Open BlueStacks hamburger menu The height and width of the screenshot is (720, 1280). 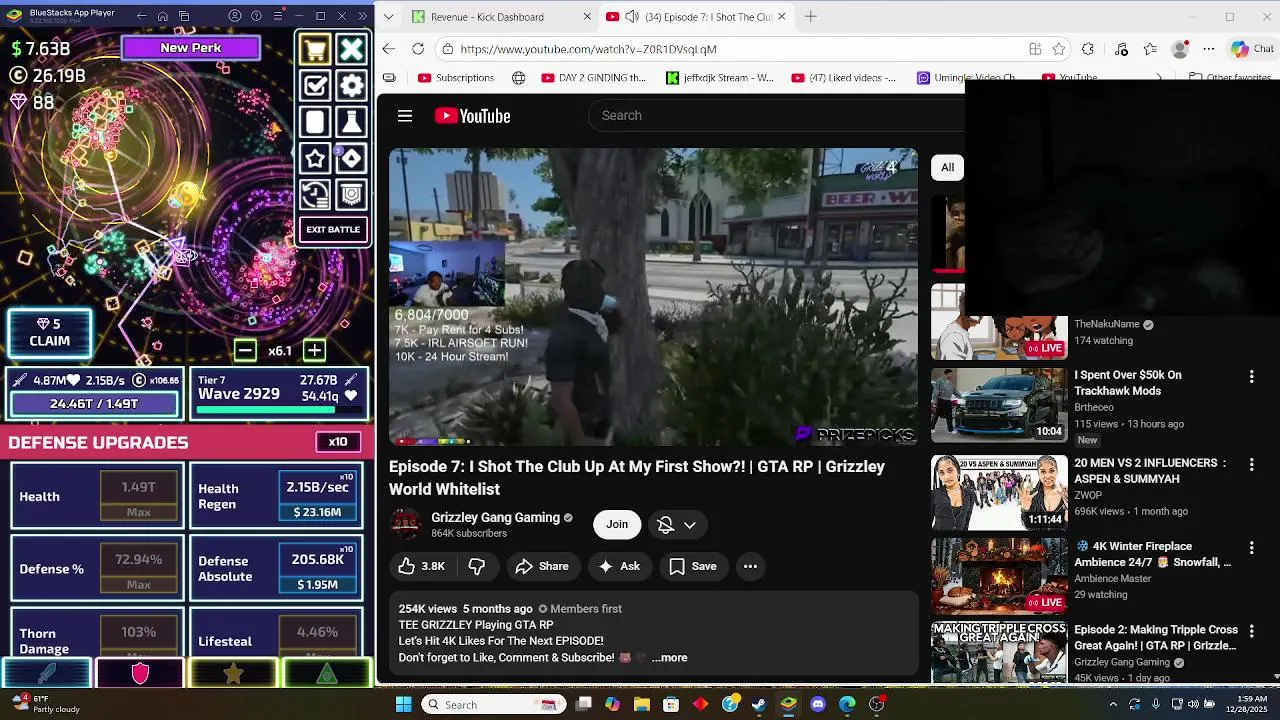(278, 16)
